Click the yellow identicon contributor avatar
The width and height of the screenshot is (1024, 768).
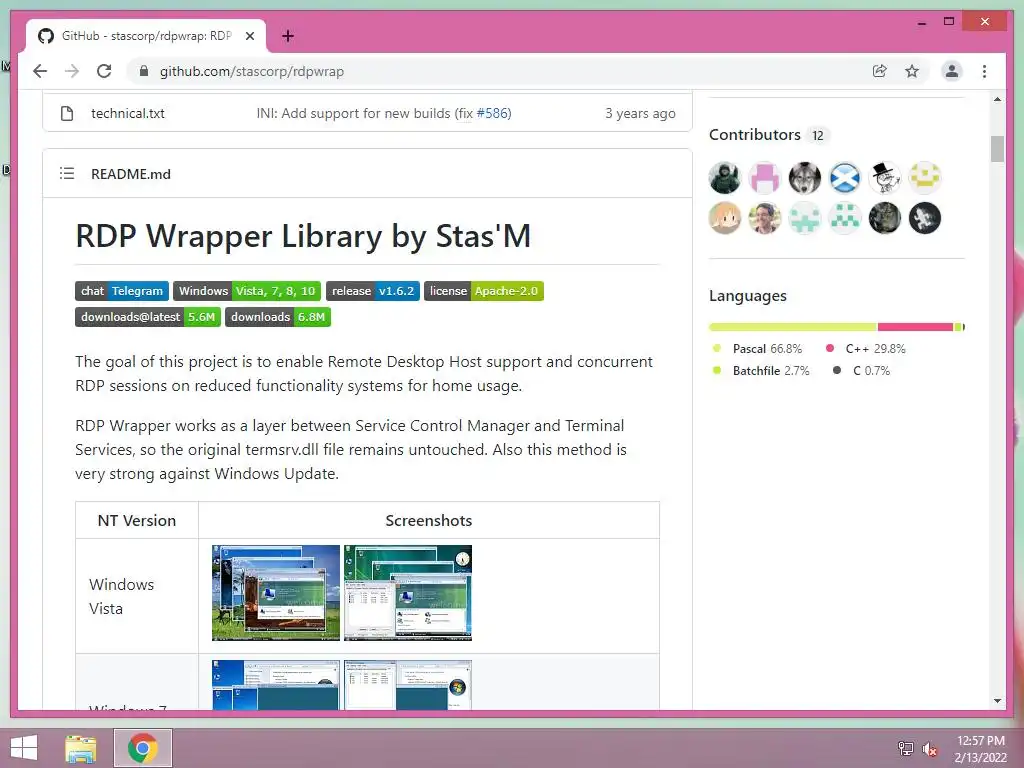(x=925, y=178)
